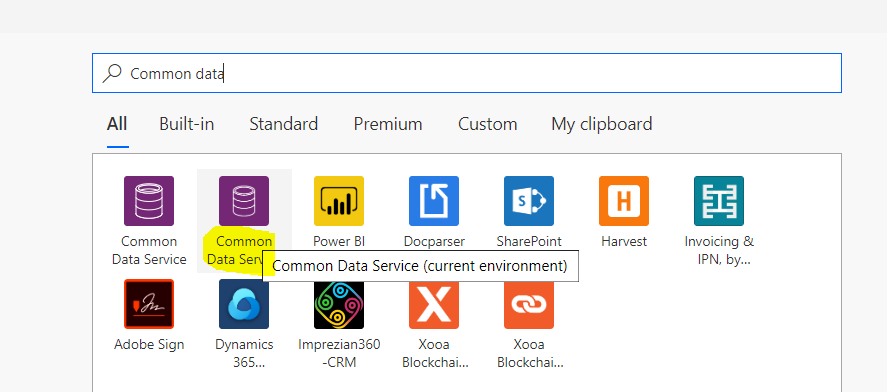Screen dimensions: 887x392
Task: Choose Common Data Service (current environment) connector icon
Action: pos(244,201)
